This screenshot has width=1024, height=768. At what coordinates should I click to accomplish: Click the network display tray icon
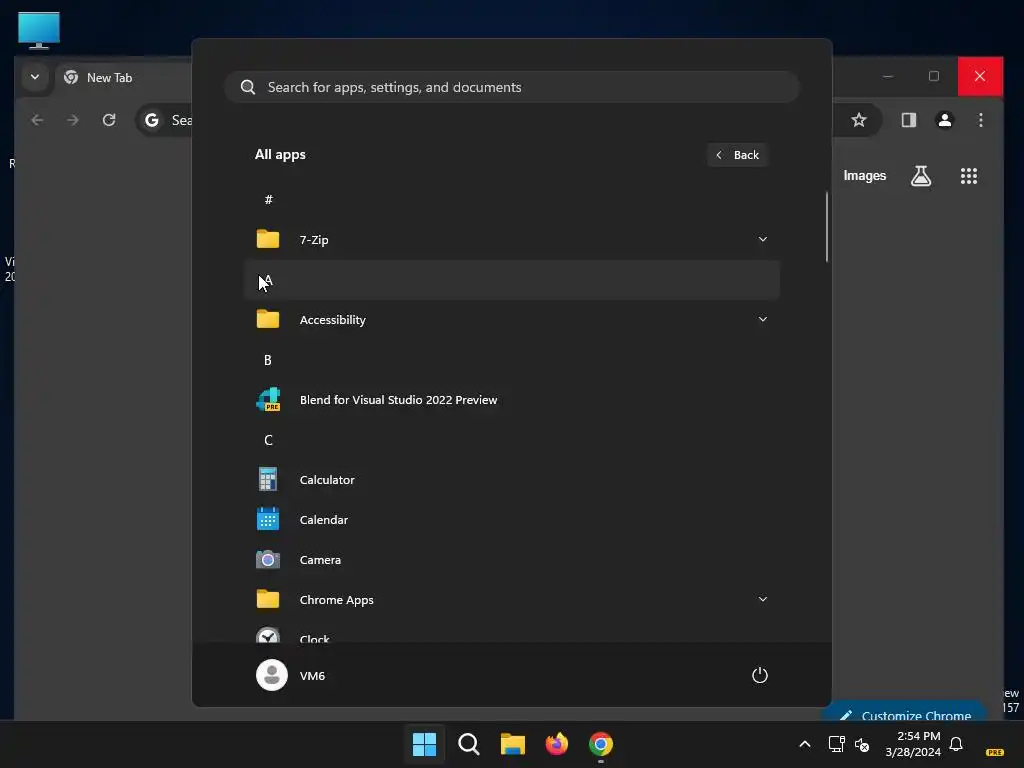tap(837, 744)
